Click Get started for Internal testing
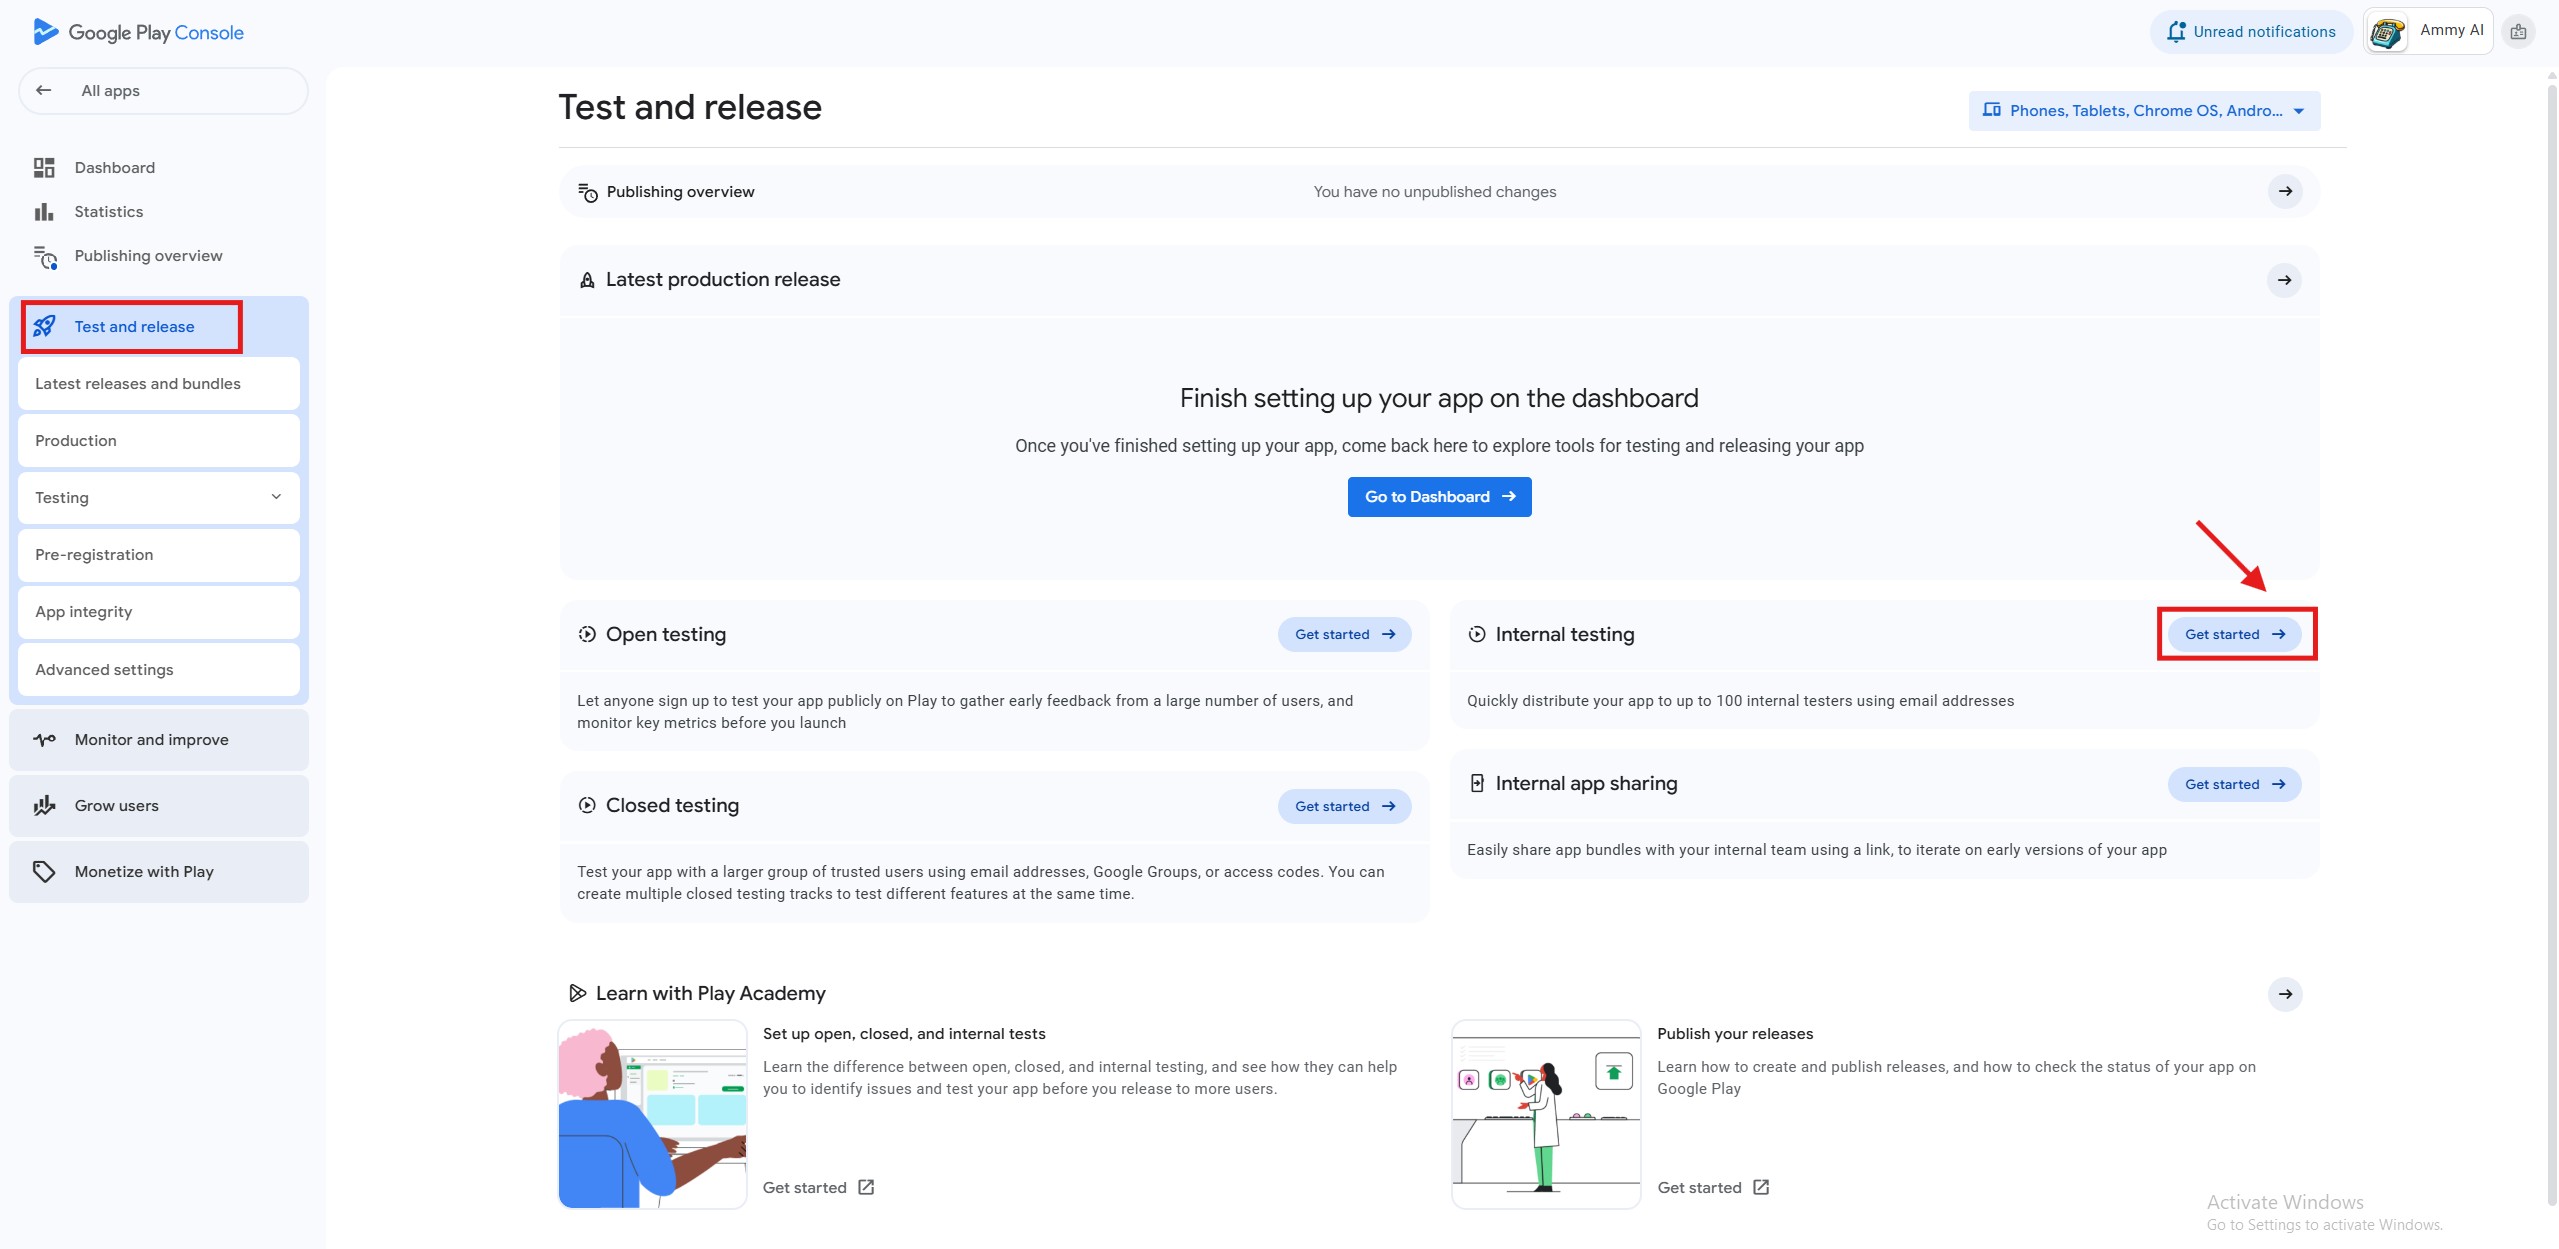The width and height of the screenshot is (2559, 1249). pos(2234,635)
